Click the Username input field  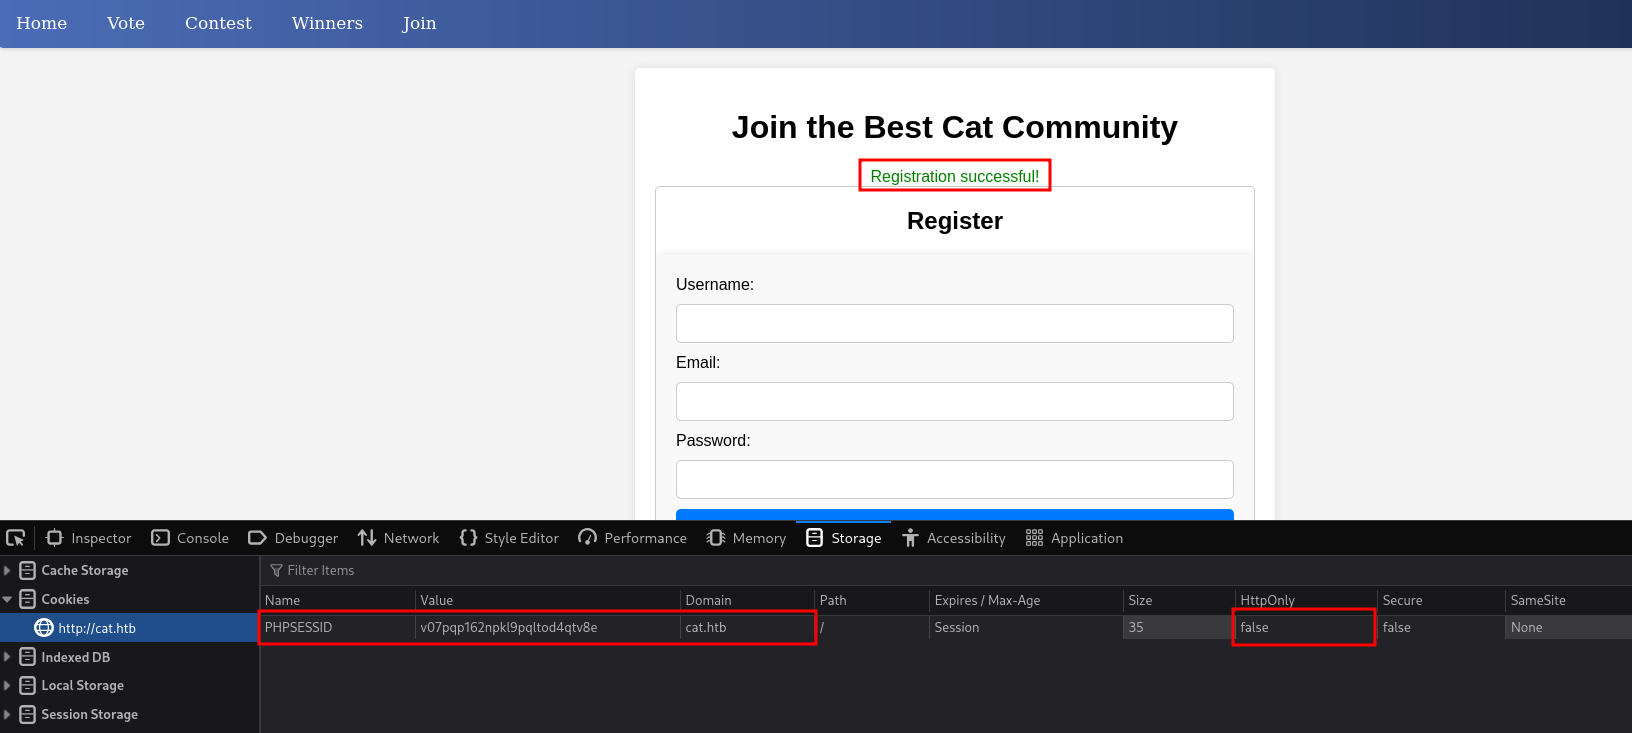tap(954, 324)
